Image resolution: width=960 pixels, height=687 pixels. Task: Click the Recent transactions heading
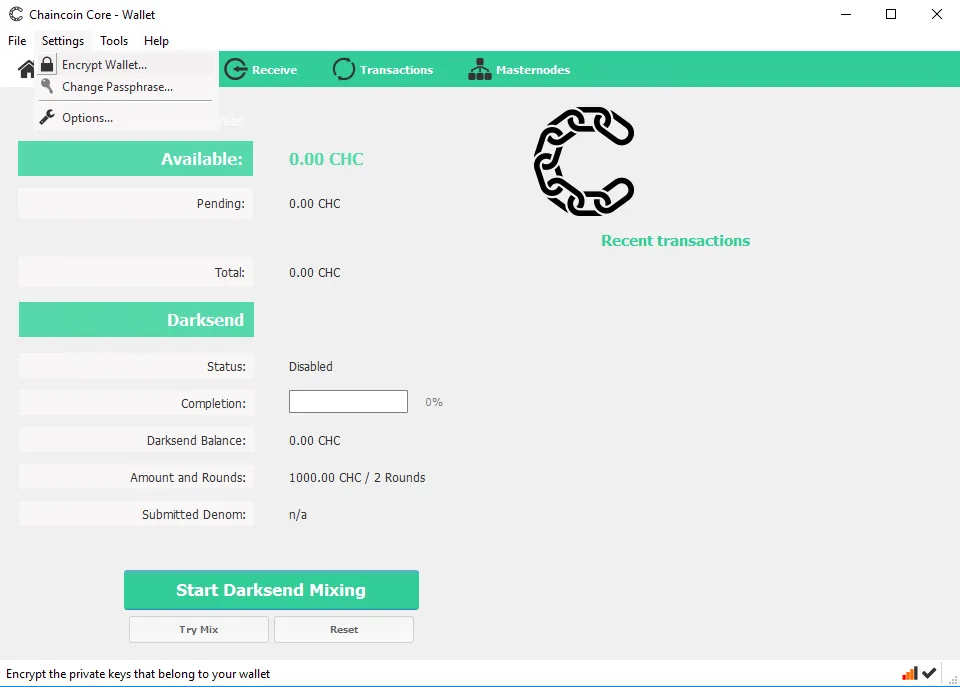click(675, 241)
